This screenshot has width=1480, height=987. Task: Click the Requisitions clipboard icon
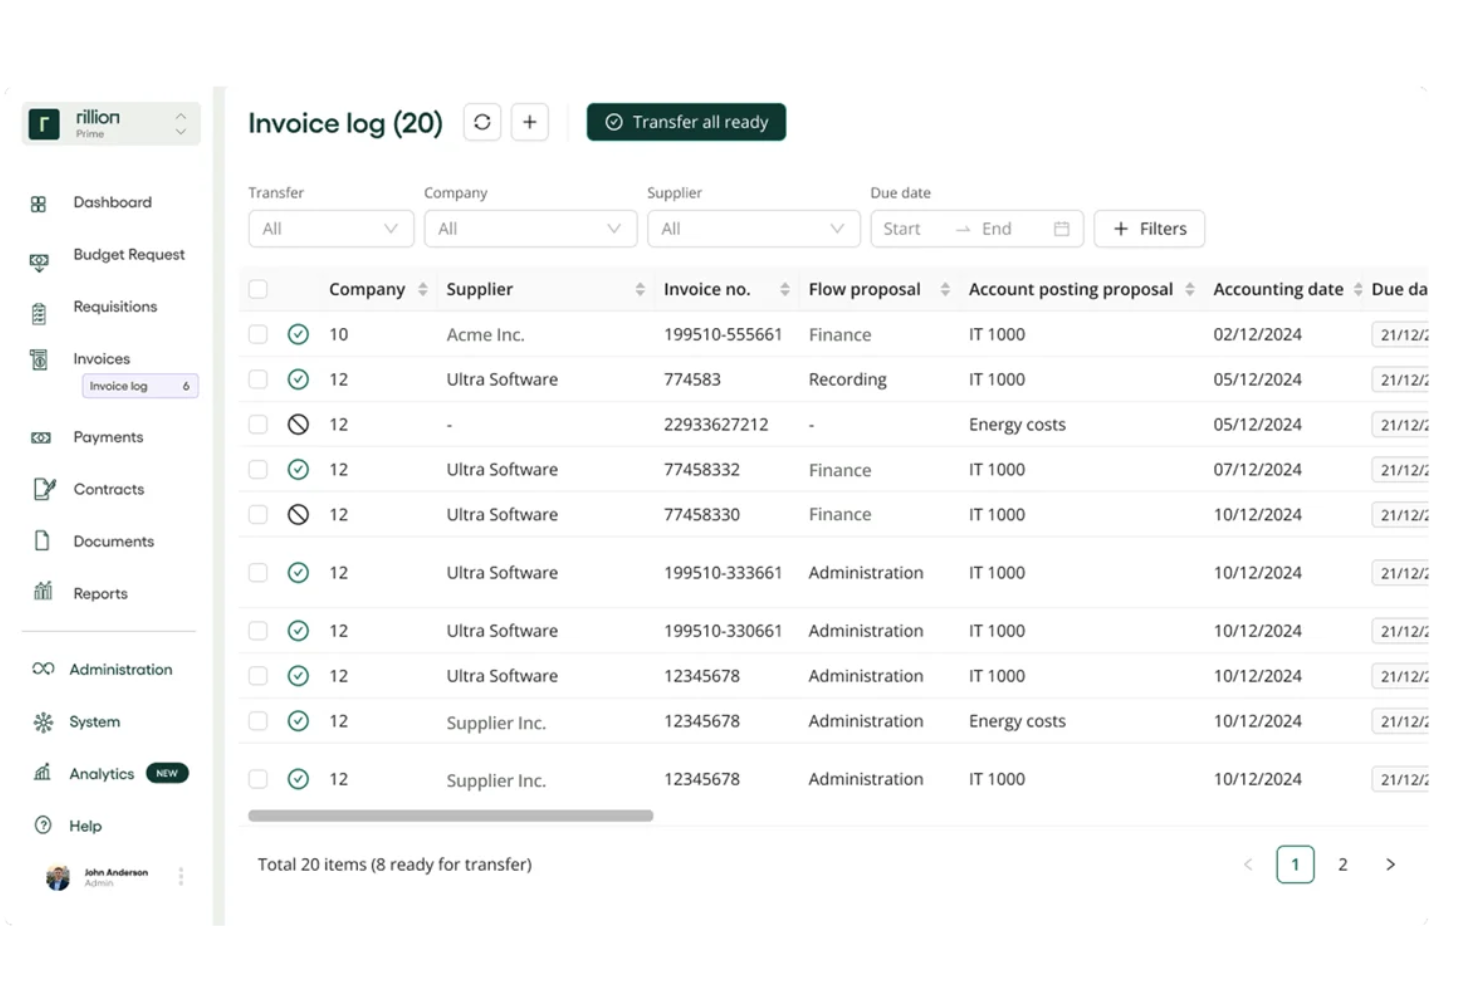coord(39,314)
